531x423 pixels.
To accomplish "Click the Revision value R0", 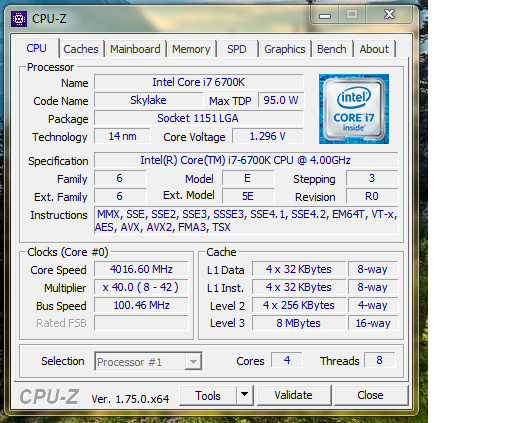I will tap(372, 196).
